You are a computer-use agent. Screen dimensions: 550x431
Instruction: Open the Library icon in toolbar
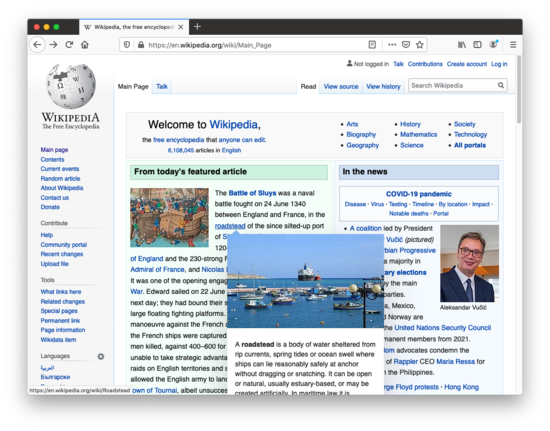tap(462, 45)
